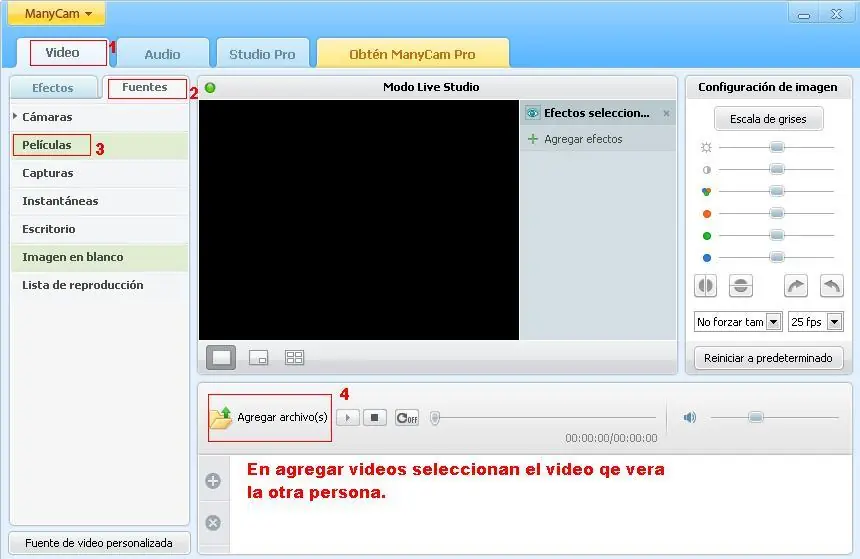Adjust the blue channel slider
This screenshot has height=559, width=860.
tap(777, 257)
